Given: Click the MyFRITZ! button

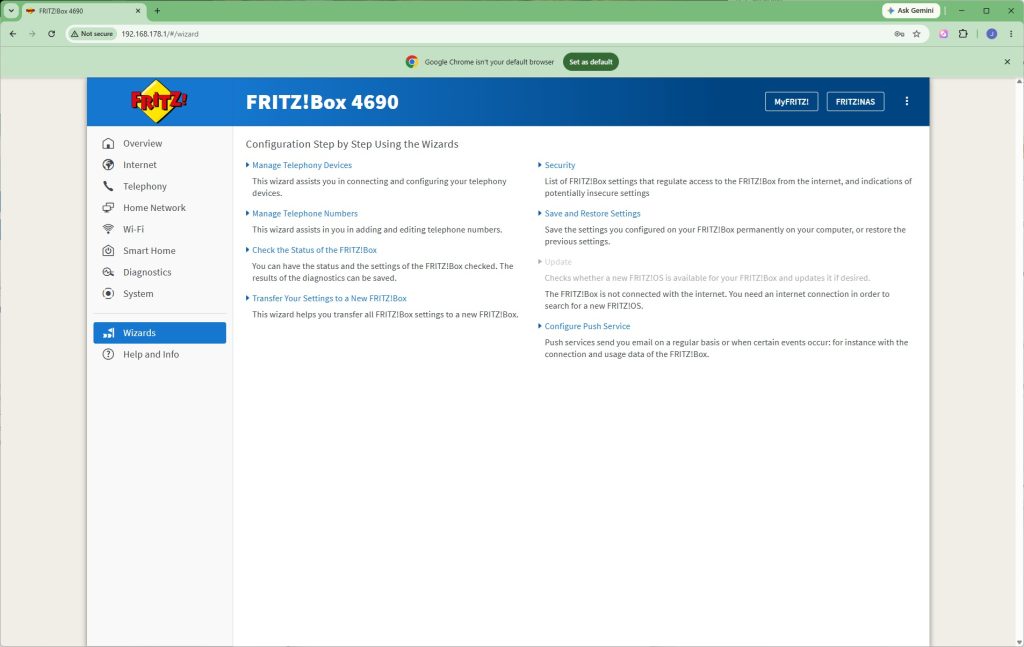Looking at the screenshot, I should [x=791, y=102].
